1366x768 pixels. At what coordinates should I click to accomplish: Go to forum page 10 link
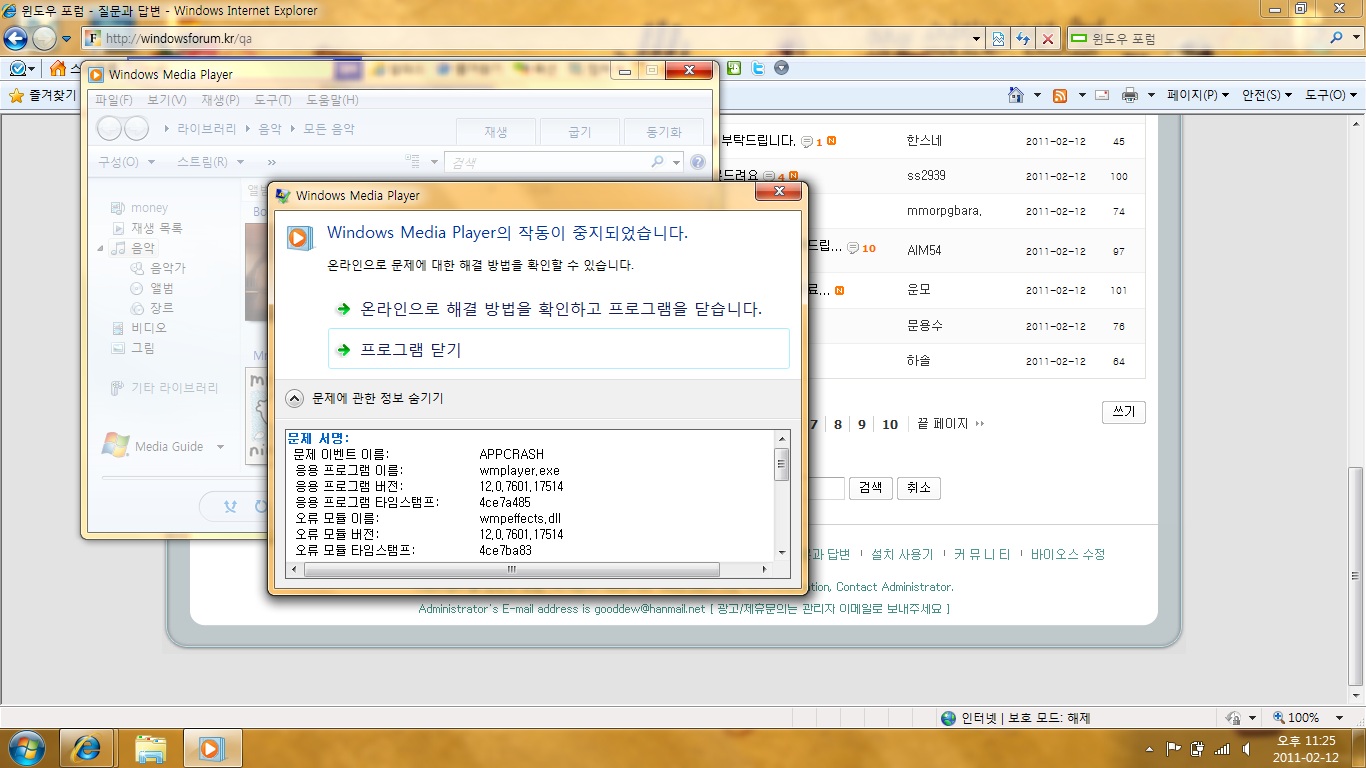point(890,424)
